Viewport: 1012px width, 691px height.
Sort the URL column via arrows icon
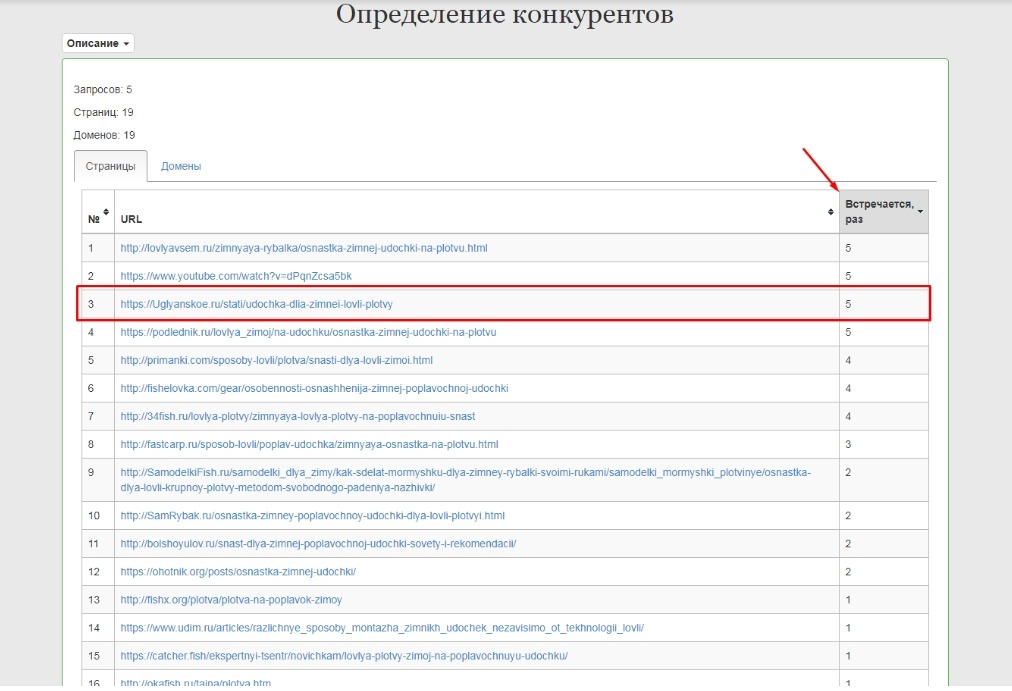[831, 212]
